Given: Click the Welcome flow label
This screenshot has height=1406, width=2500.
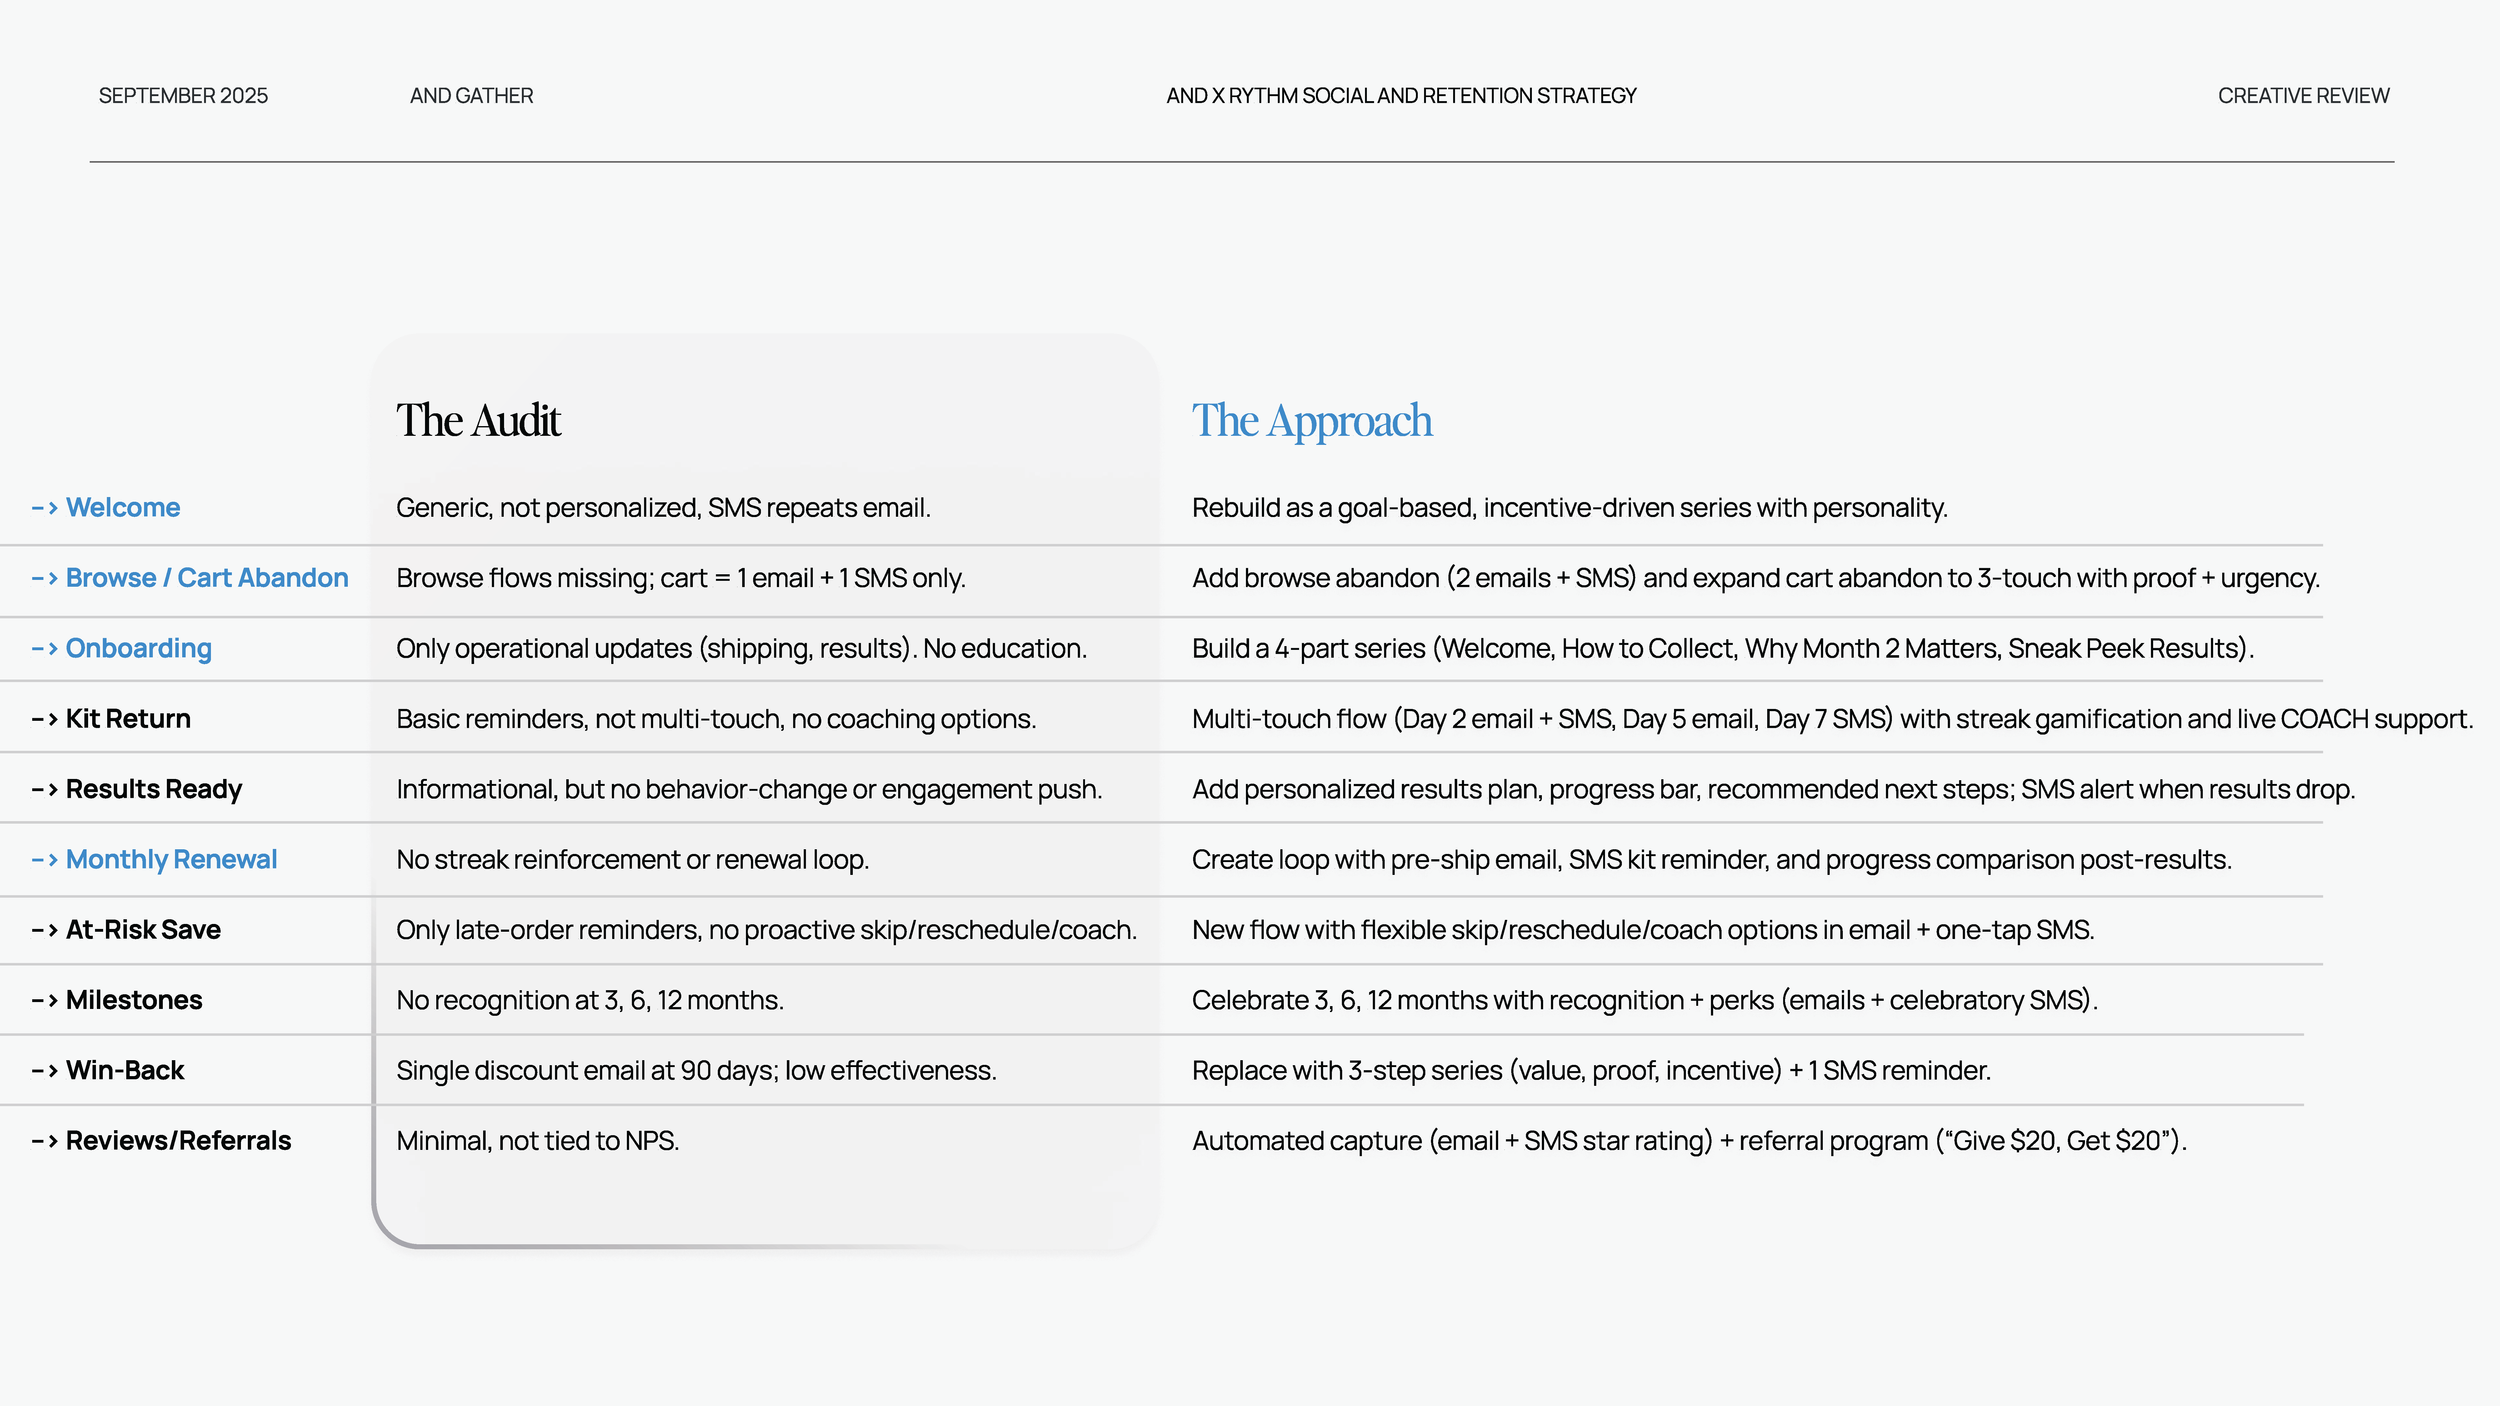Looking at the screenshot, I should tap(123, 508).
